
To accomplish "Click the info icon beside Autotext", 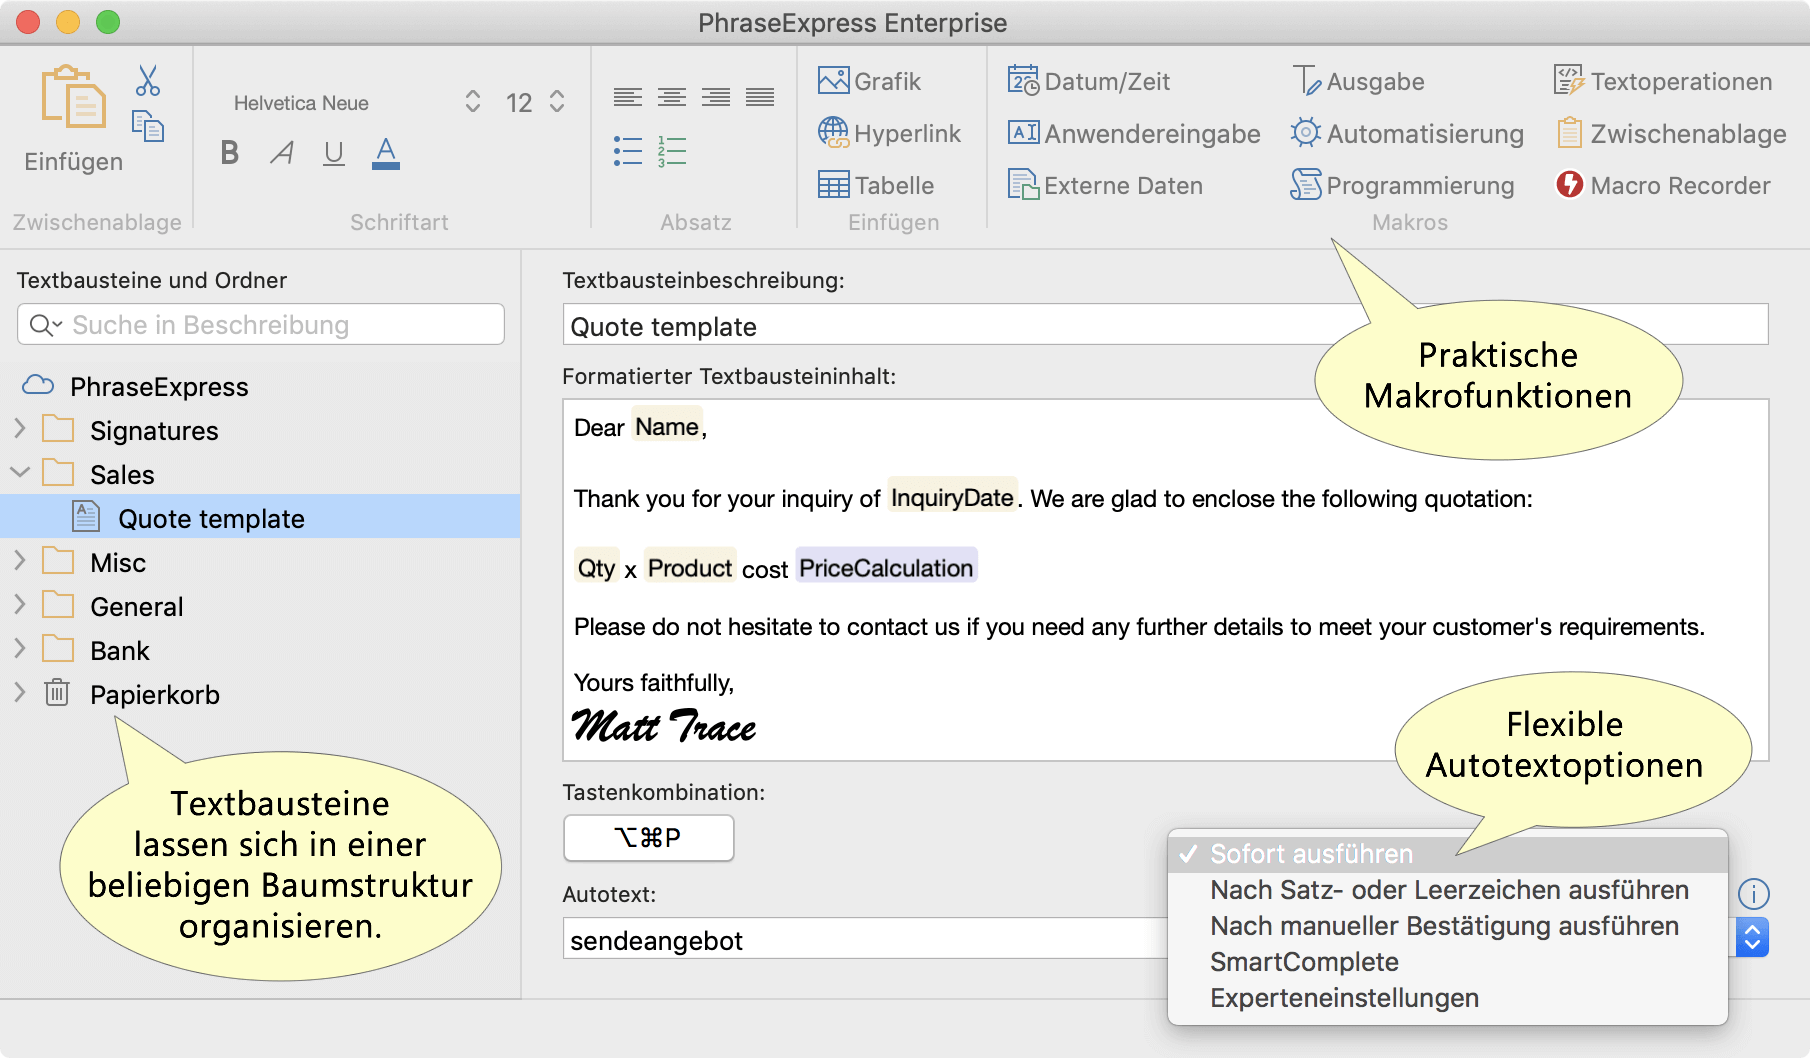I will pos(1753,893).
